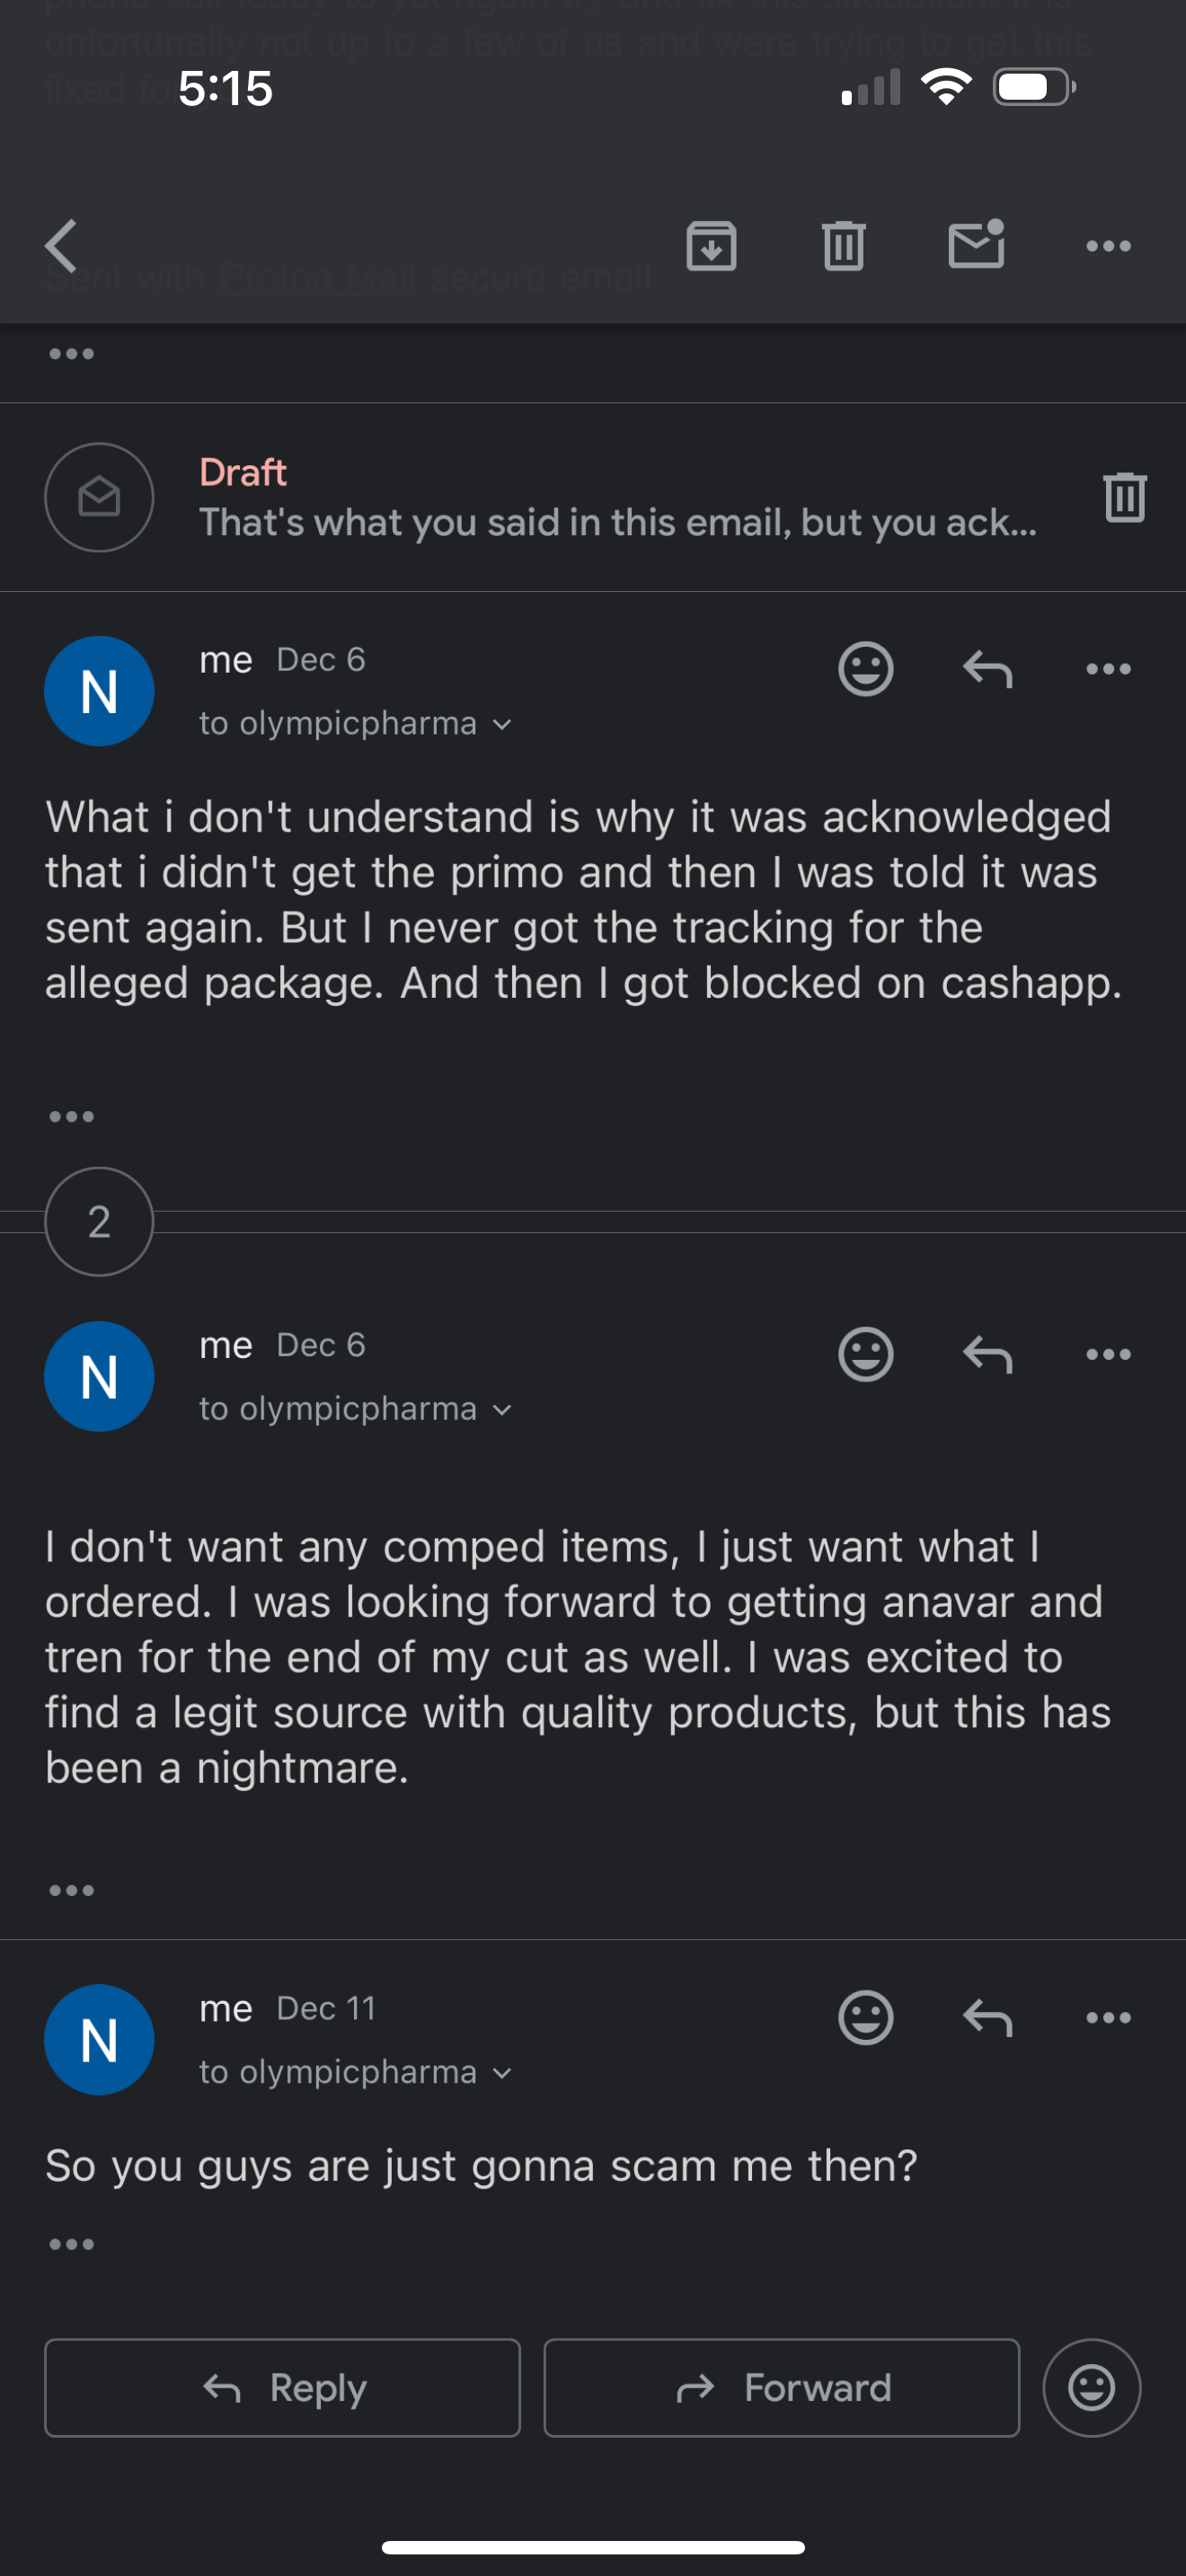Discard the draft with its trash icon
The image size is (1186, 2576).
tap(1124, 497)
